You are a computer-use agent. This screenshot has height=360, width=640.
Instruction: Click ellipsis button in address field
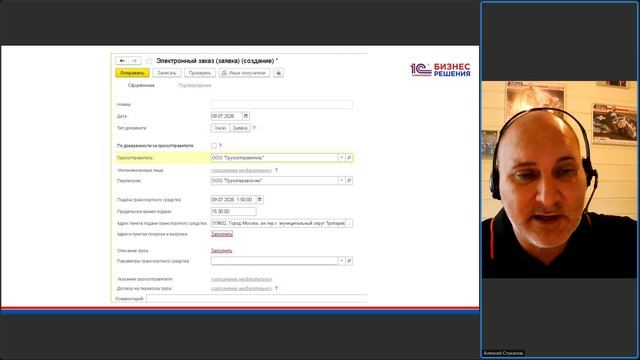click(x=349, y=223)
